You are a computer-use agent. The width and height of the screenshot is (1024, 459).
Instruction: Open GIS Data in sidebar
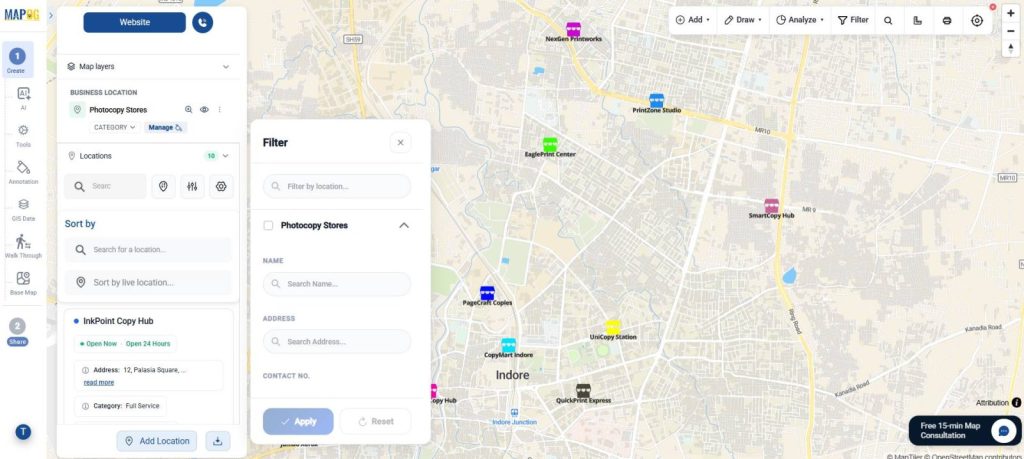(24, 209)
